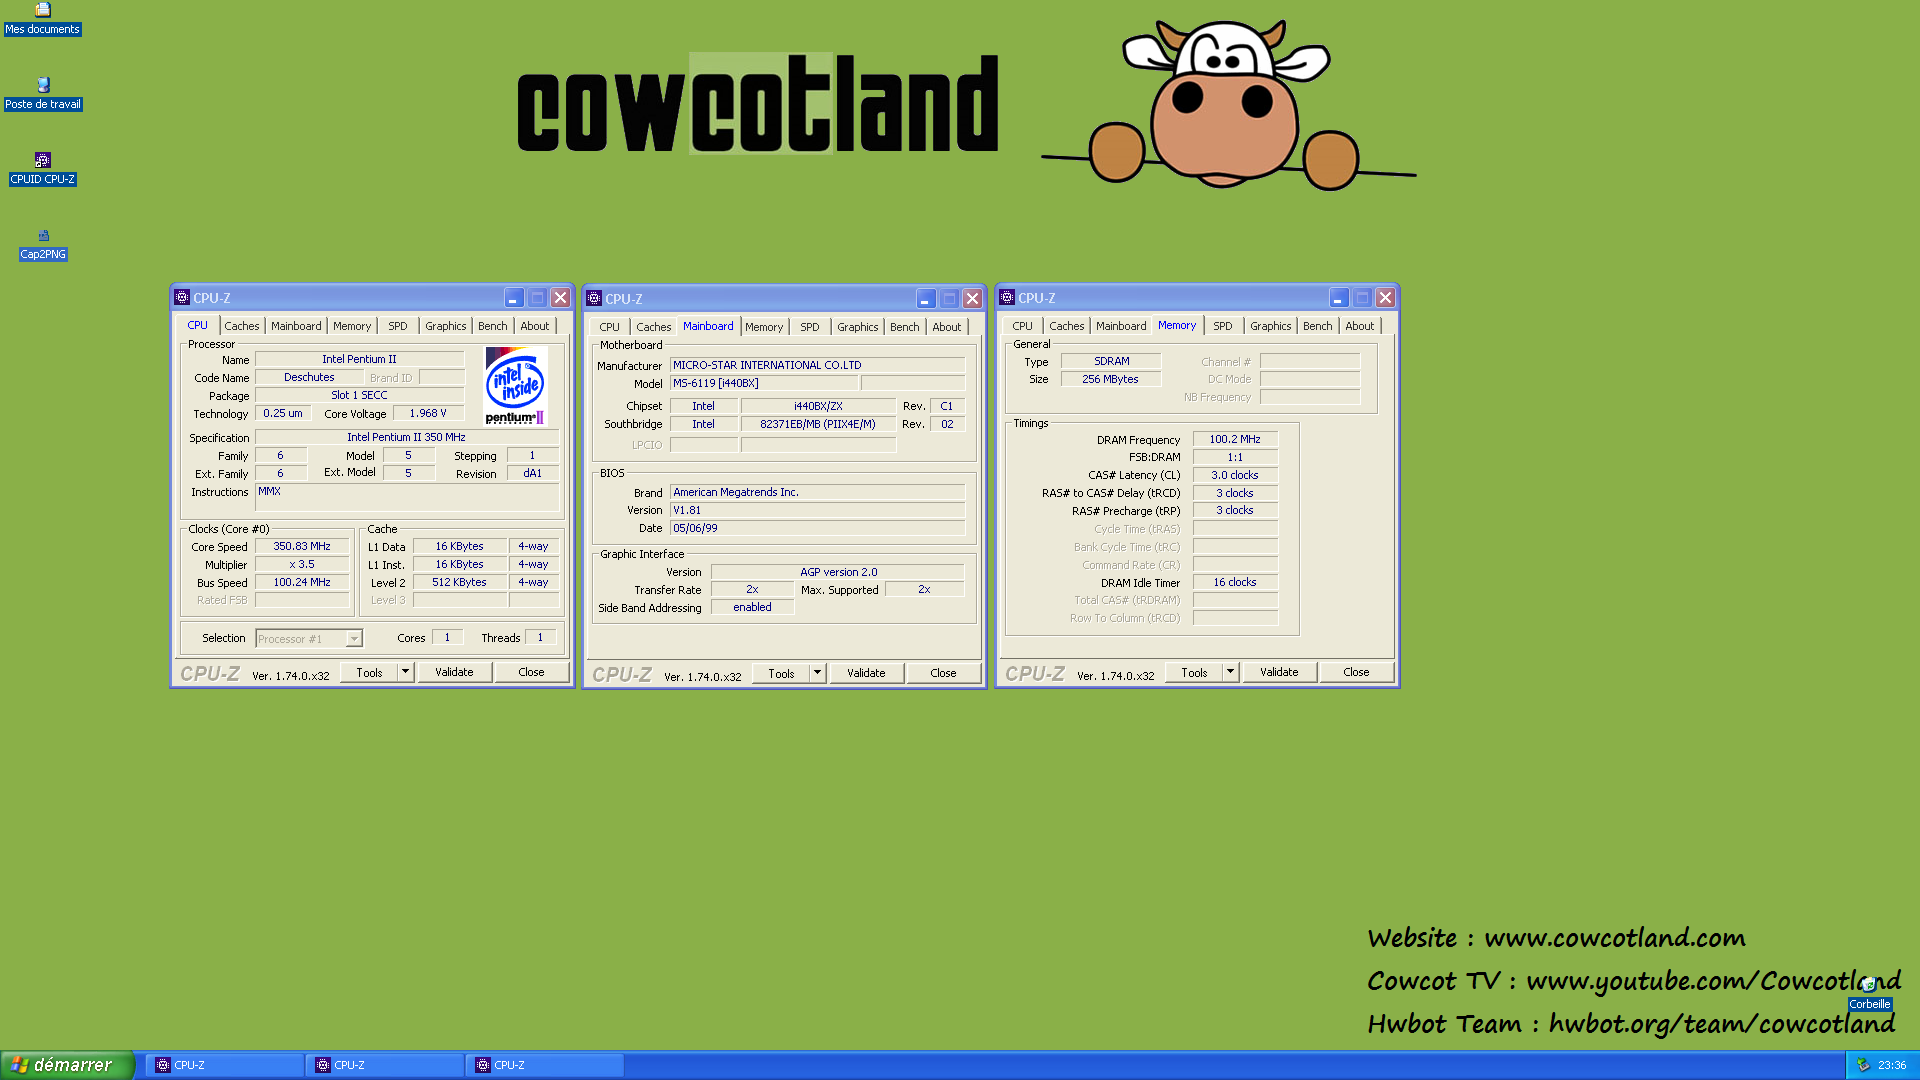The width and height of the screenshot is (1920, 1080).
Task: Launch the CPUID CPU-Z desktop shortcut
Action: 43,169
